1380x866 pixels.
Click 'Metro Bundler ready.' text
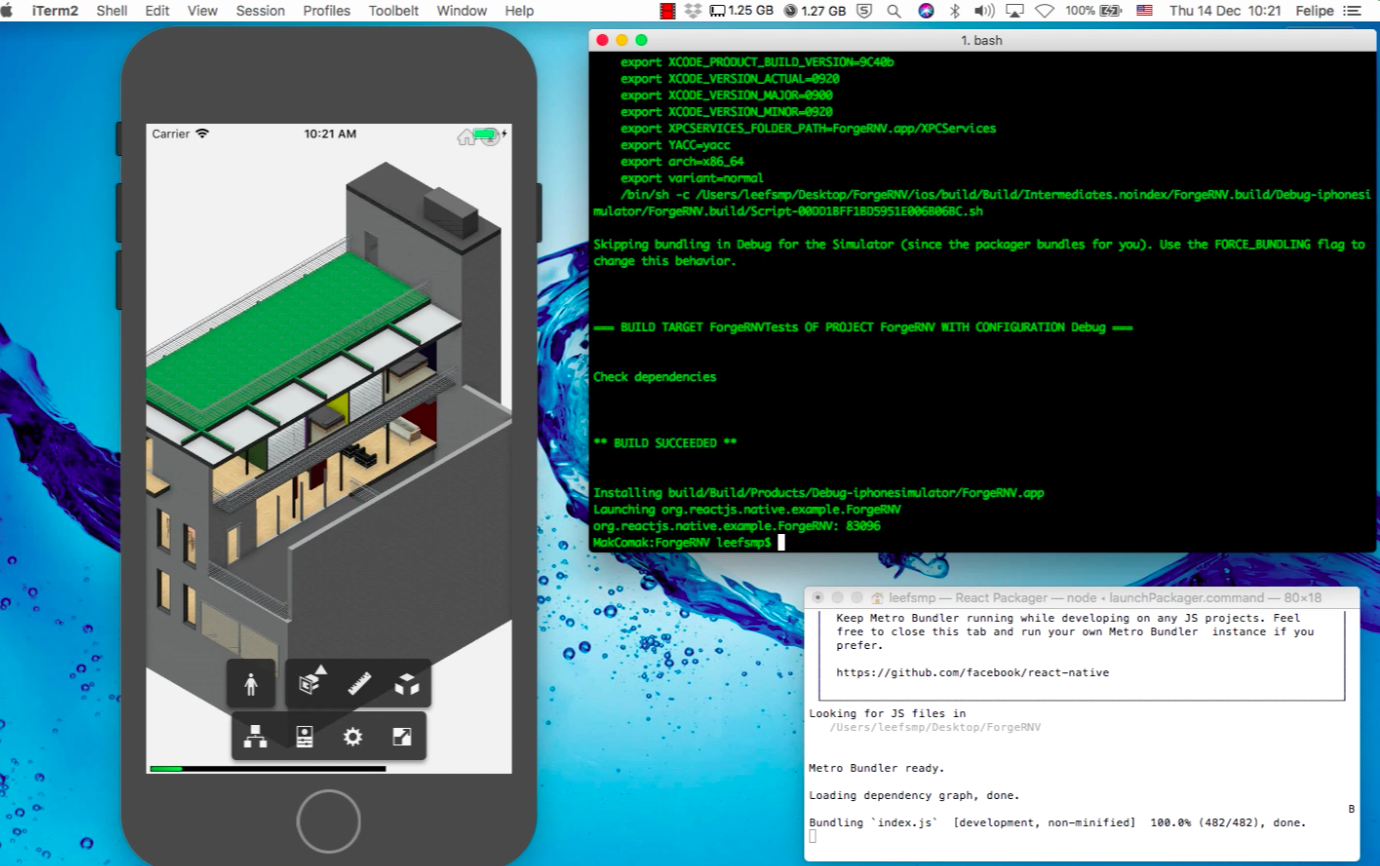876,768
